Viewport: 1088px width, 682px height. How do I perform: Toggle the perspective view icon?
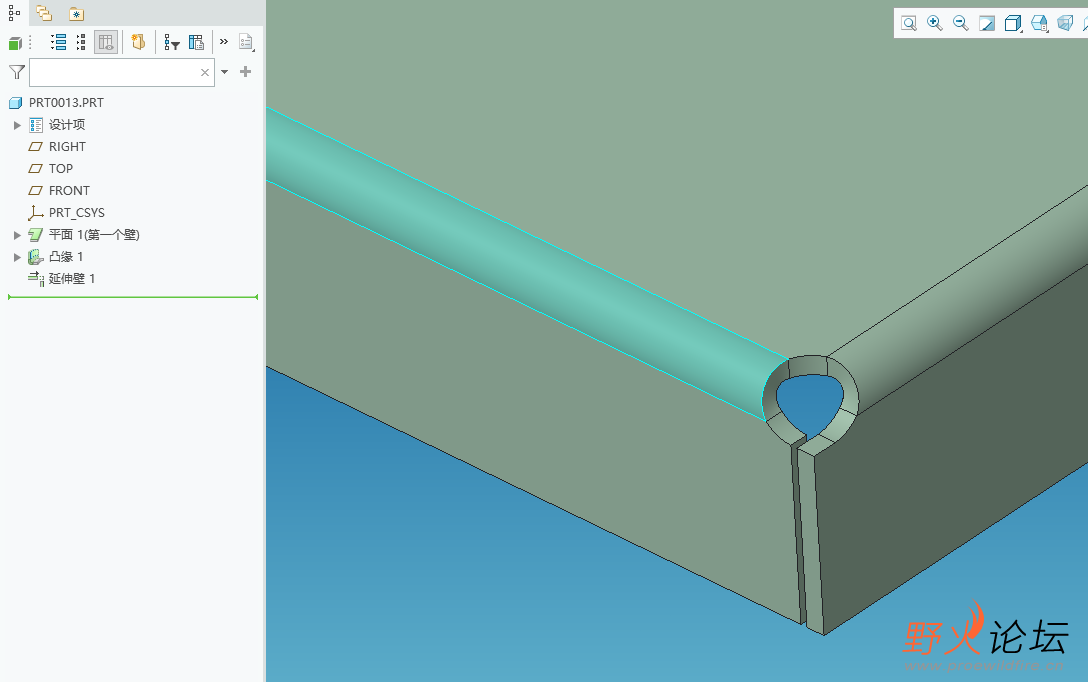1065,24
